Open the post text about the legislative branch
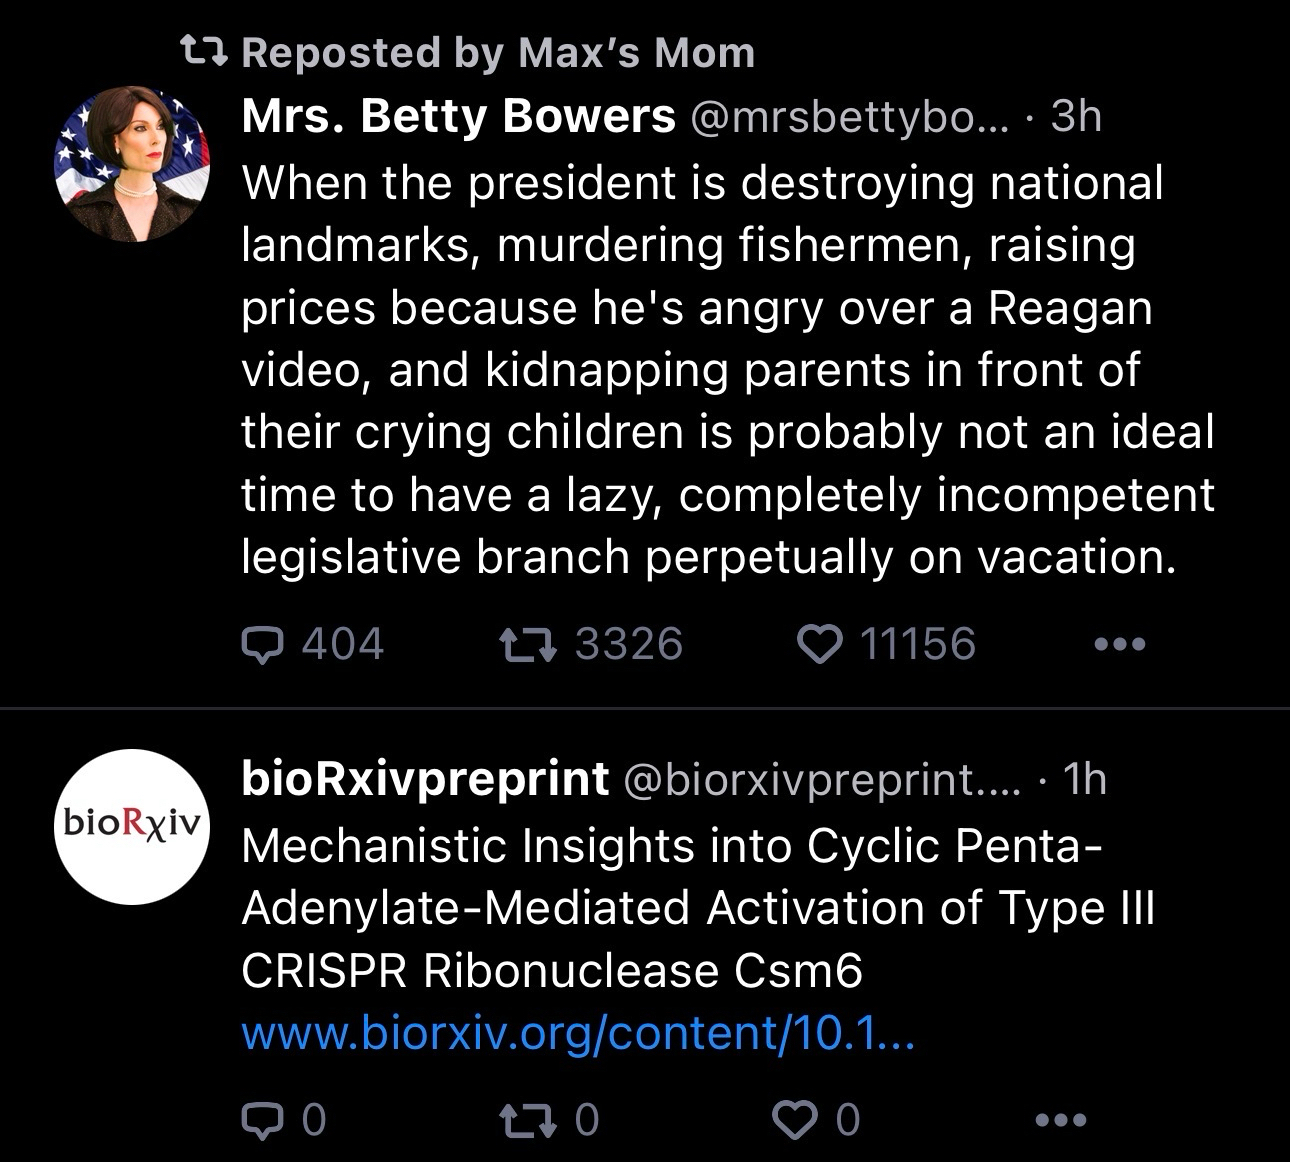Viewport: 1290px width, 1162px height. (x=727, y=370)
